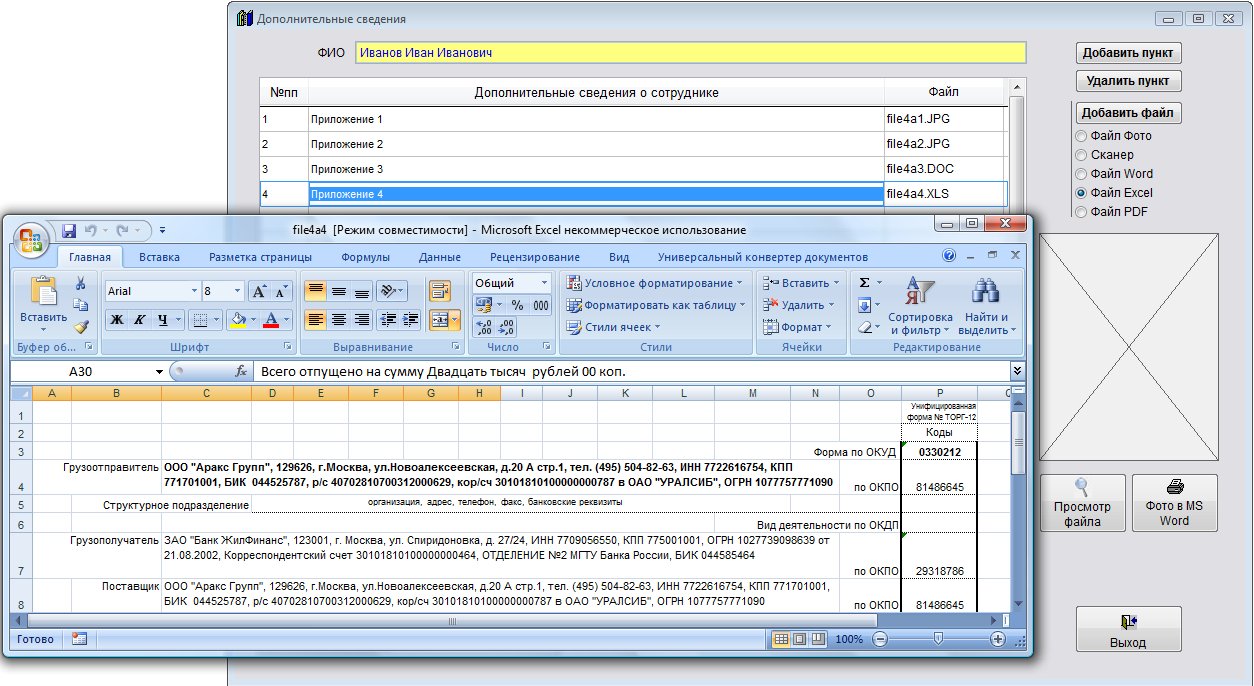Screen dimensions: 1254x686
Task: Open the Arial font name dropdown
Action: (x=194, y=291)
